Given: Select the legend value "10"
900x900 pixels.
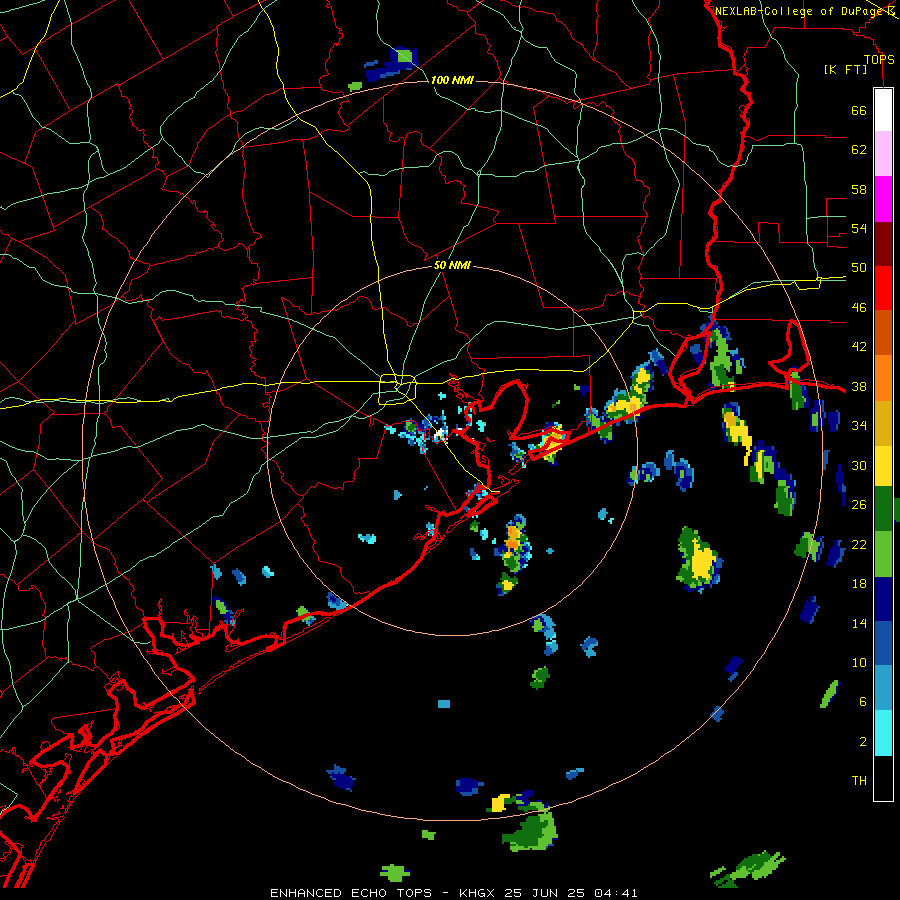Looking at the screenshot, I should 859,662.
